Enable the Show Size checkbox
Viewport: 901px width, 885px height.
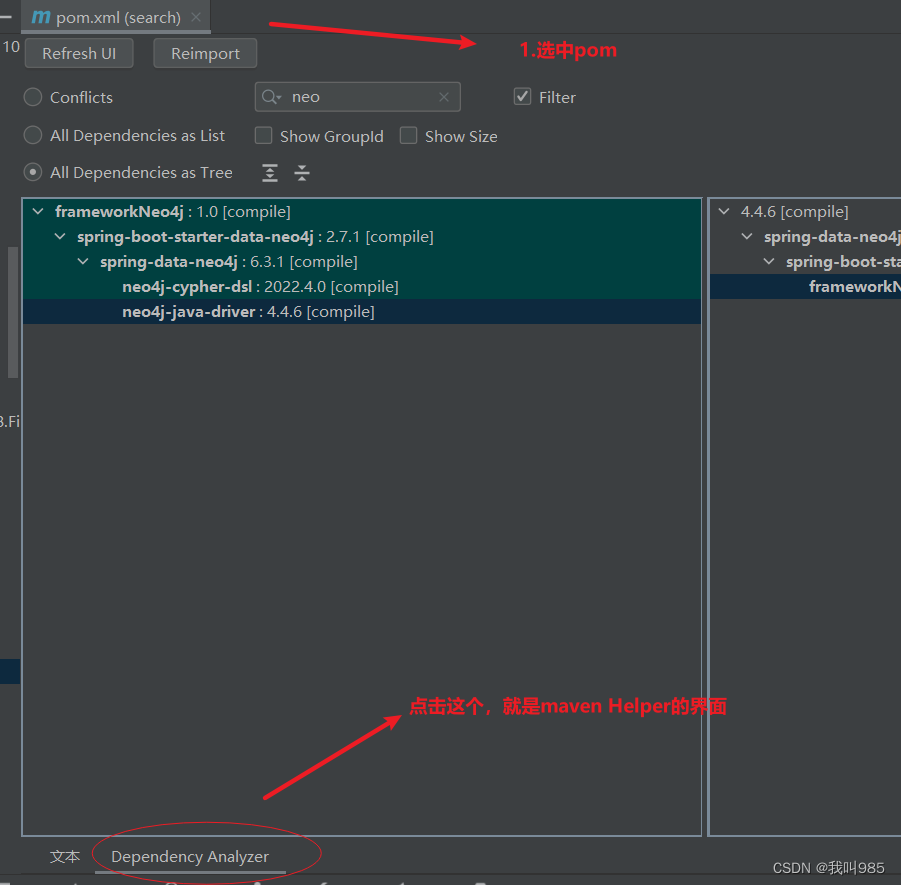[408, 135]
